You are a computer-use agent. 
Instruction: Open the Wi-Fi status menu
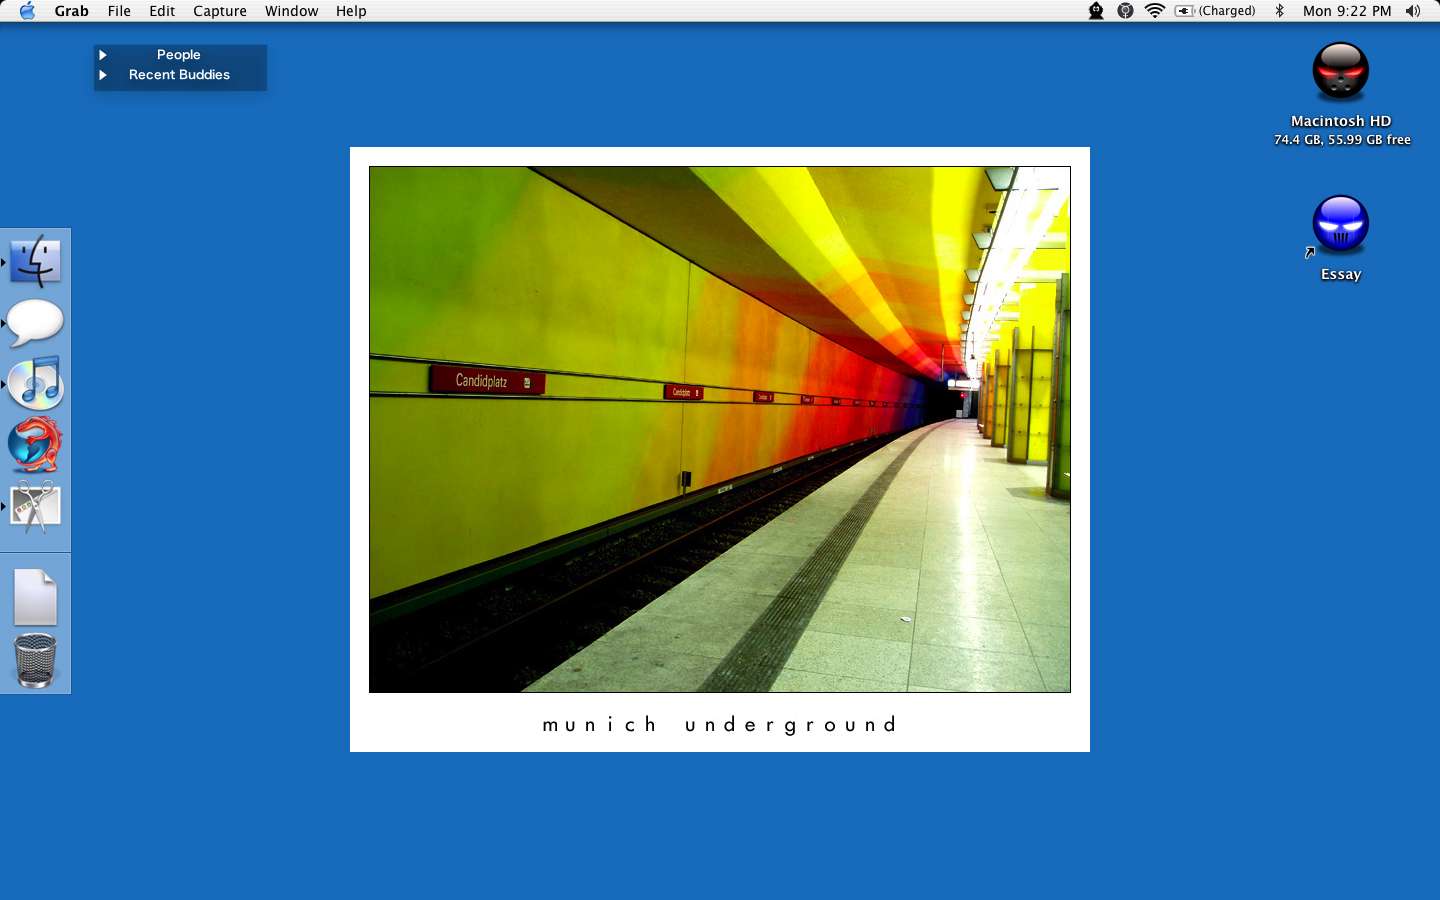1155,11
